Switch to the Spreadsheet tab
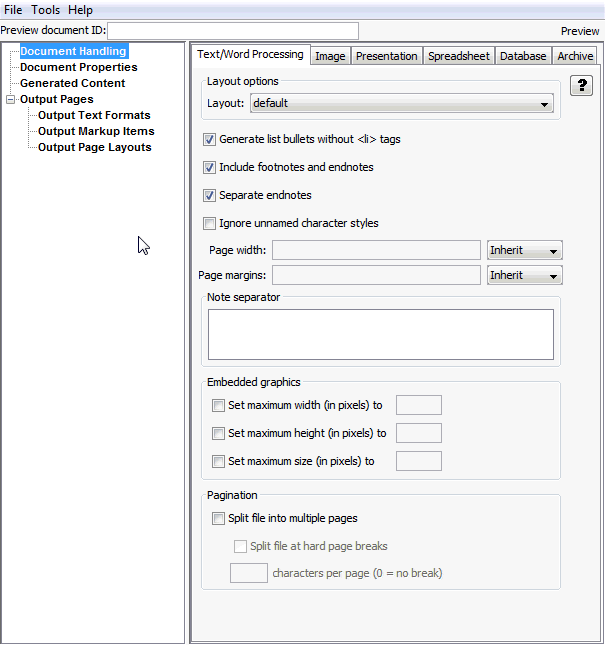605x645 pixels. click(x=459, y=56)
